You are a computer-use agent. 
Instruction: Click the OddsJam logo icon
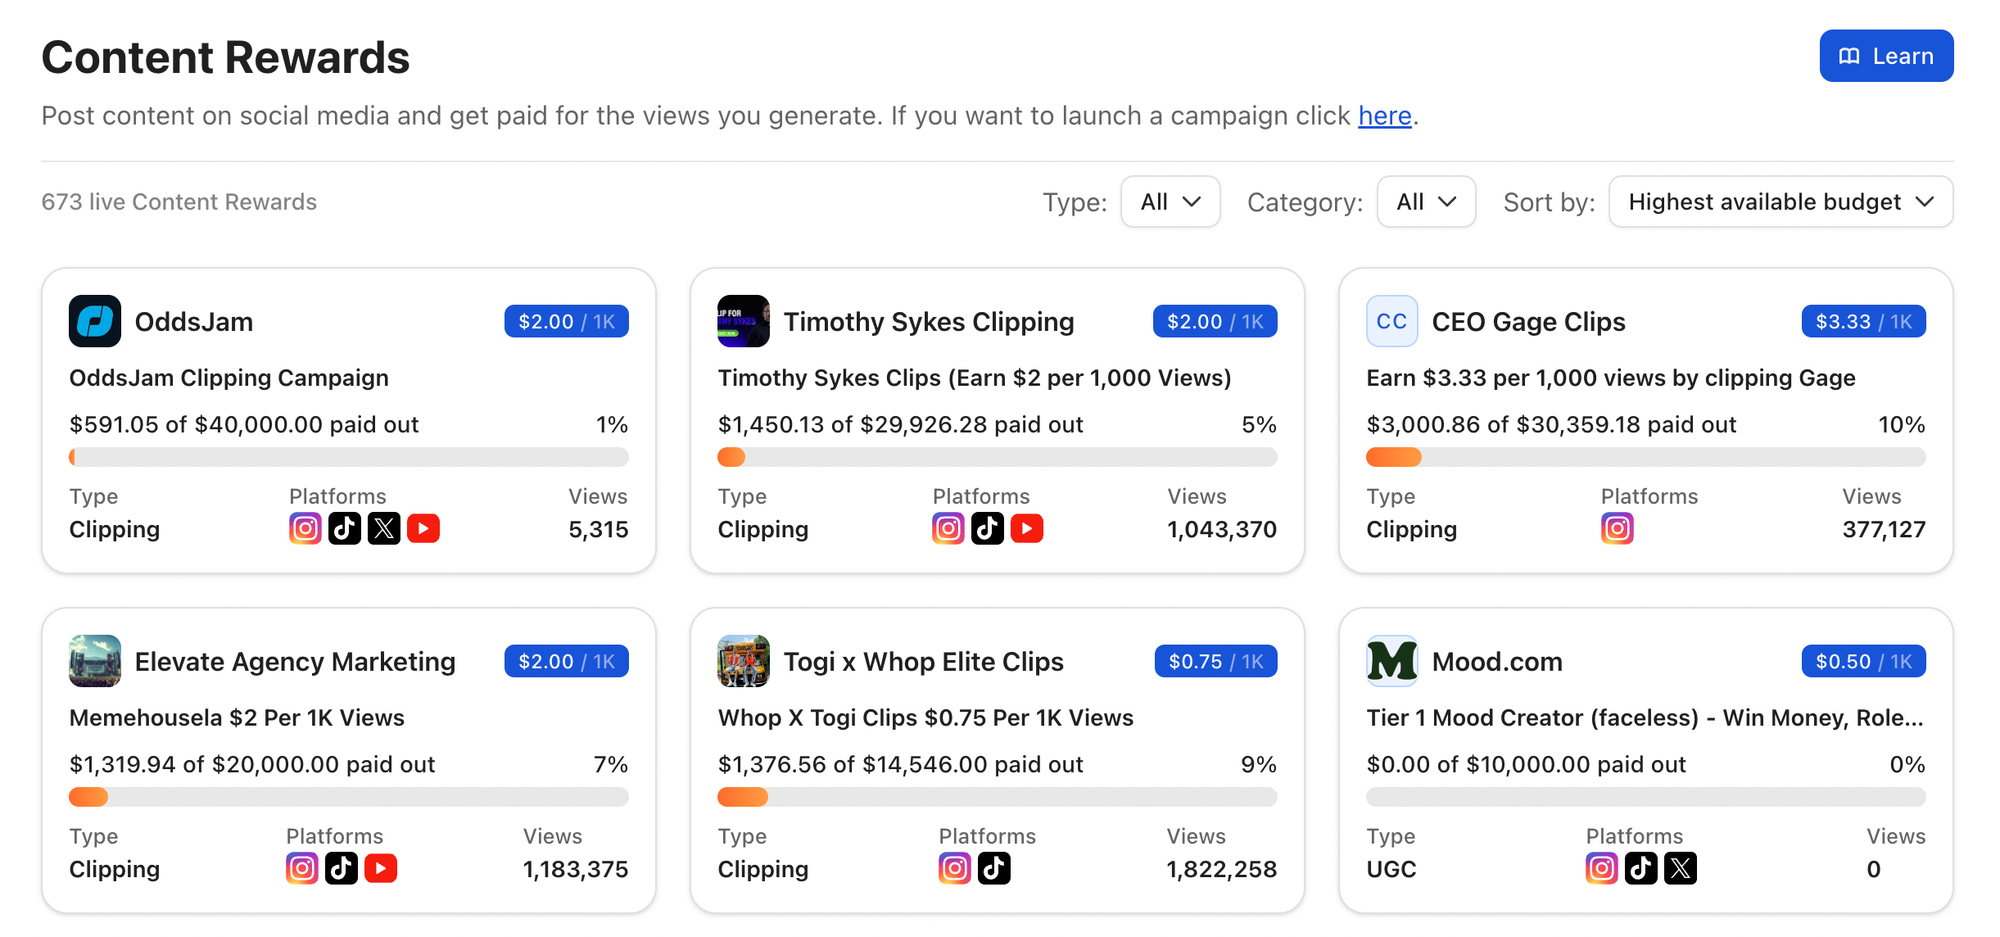click(x=95, y=321)
